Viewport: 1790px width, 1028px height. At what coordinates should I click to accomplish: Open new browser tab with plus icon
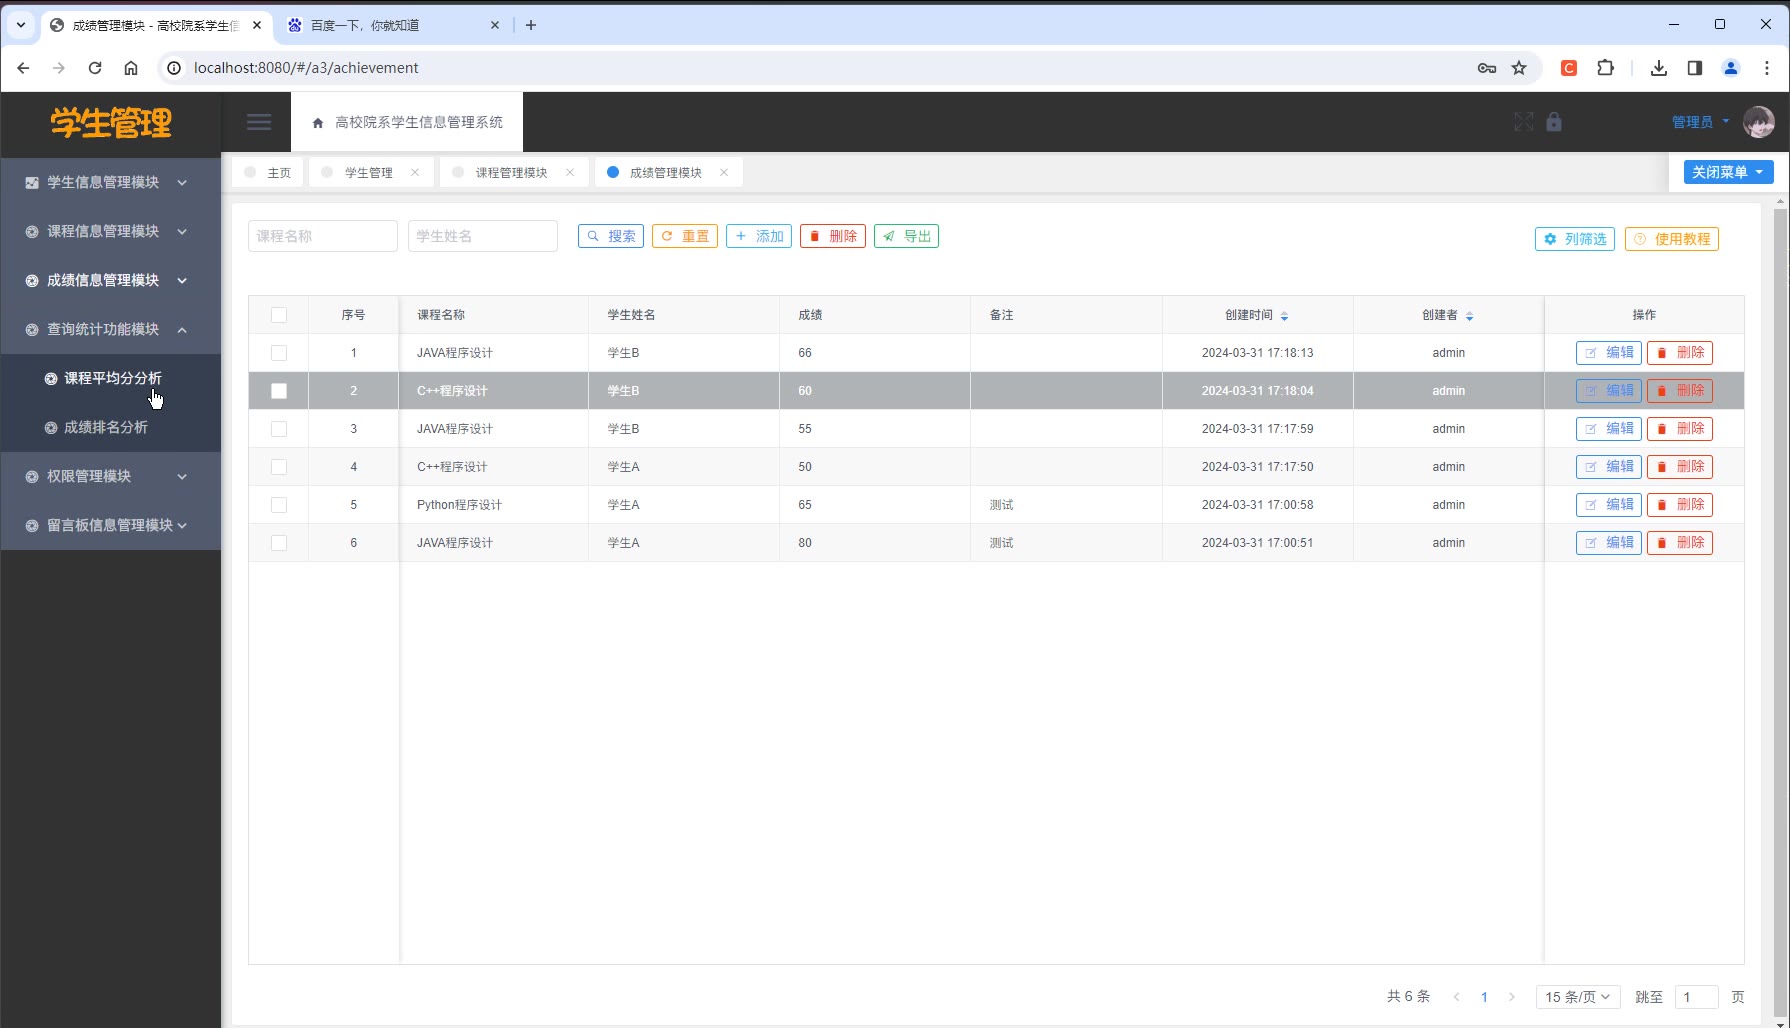[531, 25]
